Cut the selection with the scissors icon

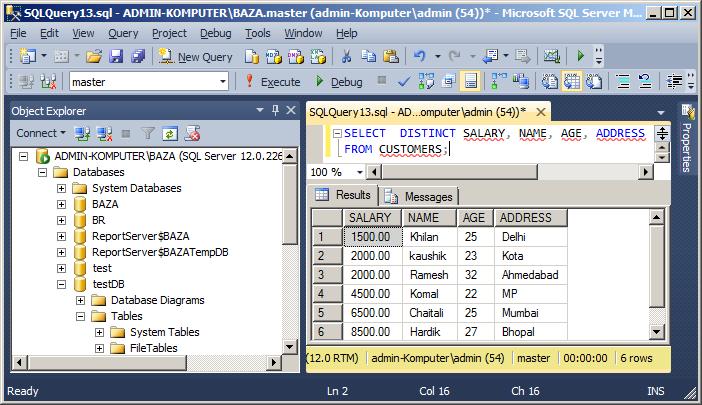click(x=346, y=56)
